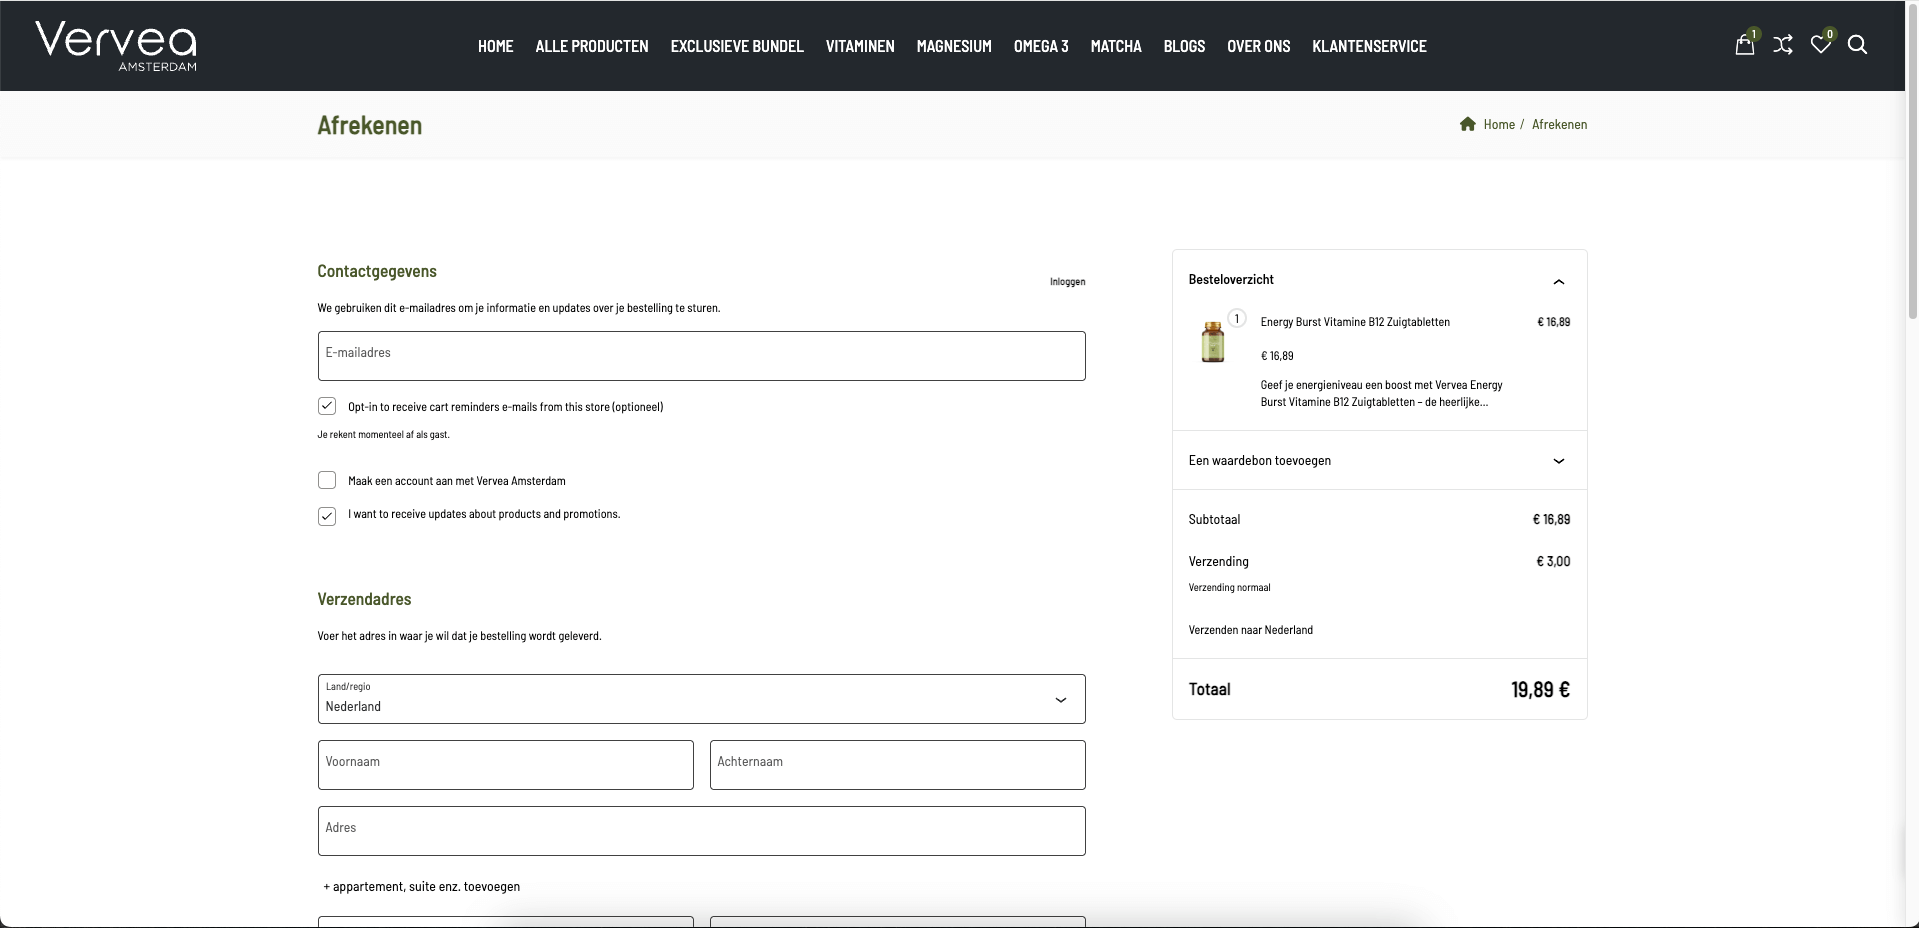Viewport: 1919px width, 928px height.
Task: Open Exclusieve Bundel menu item
Action: click(737, 46)
